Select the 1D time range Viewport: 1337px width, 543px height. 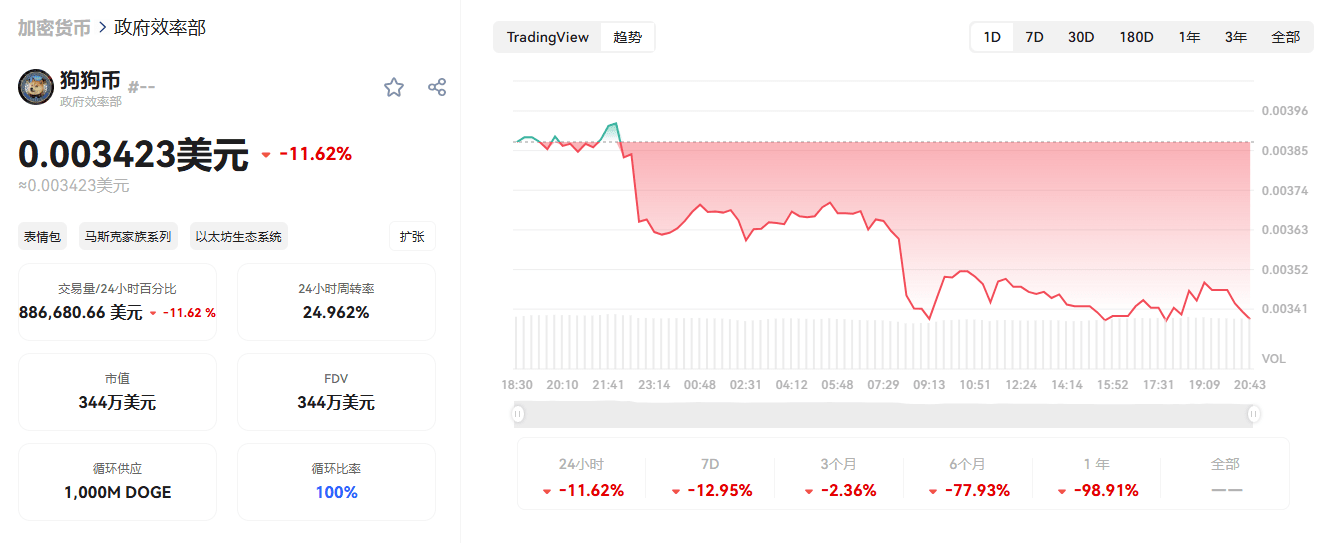click(992, 37)
